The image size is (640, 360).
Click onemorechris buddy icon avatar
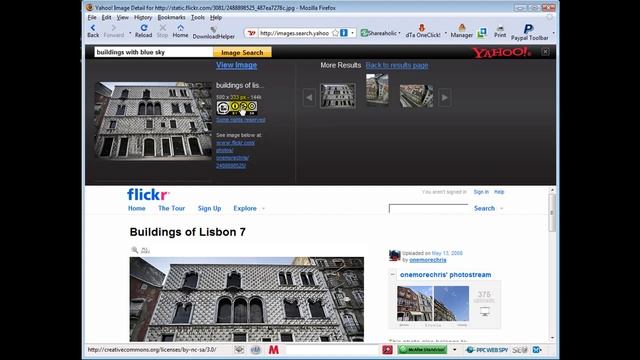pyautogui.click(x=394, y=256)
